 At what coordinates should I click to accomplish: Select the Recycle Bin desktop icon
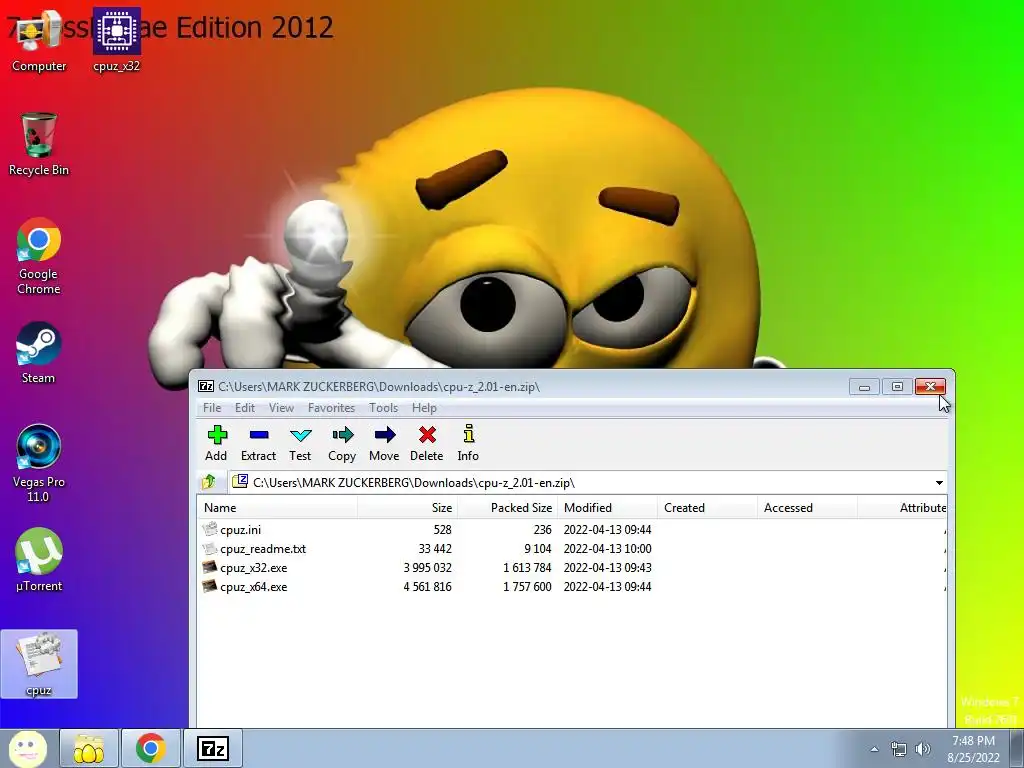(x=39, y=144)
